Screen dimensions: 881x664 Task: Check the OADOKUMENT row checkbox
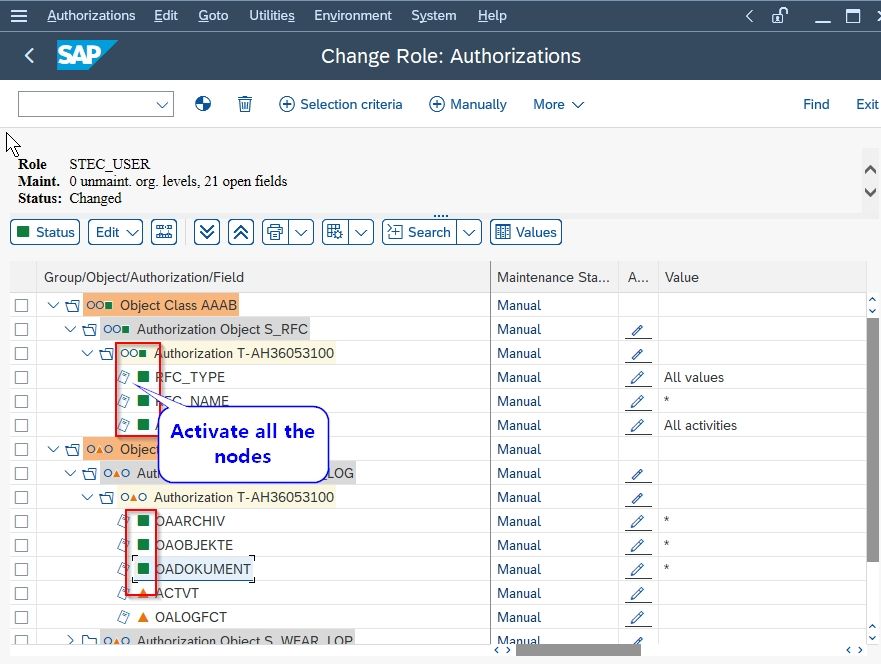click(21, 570)
